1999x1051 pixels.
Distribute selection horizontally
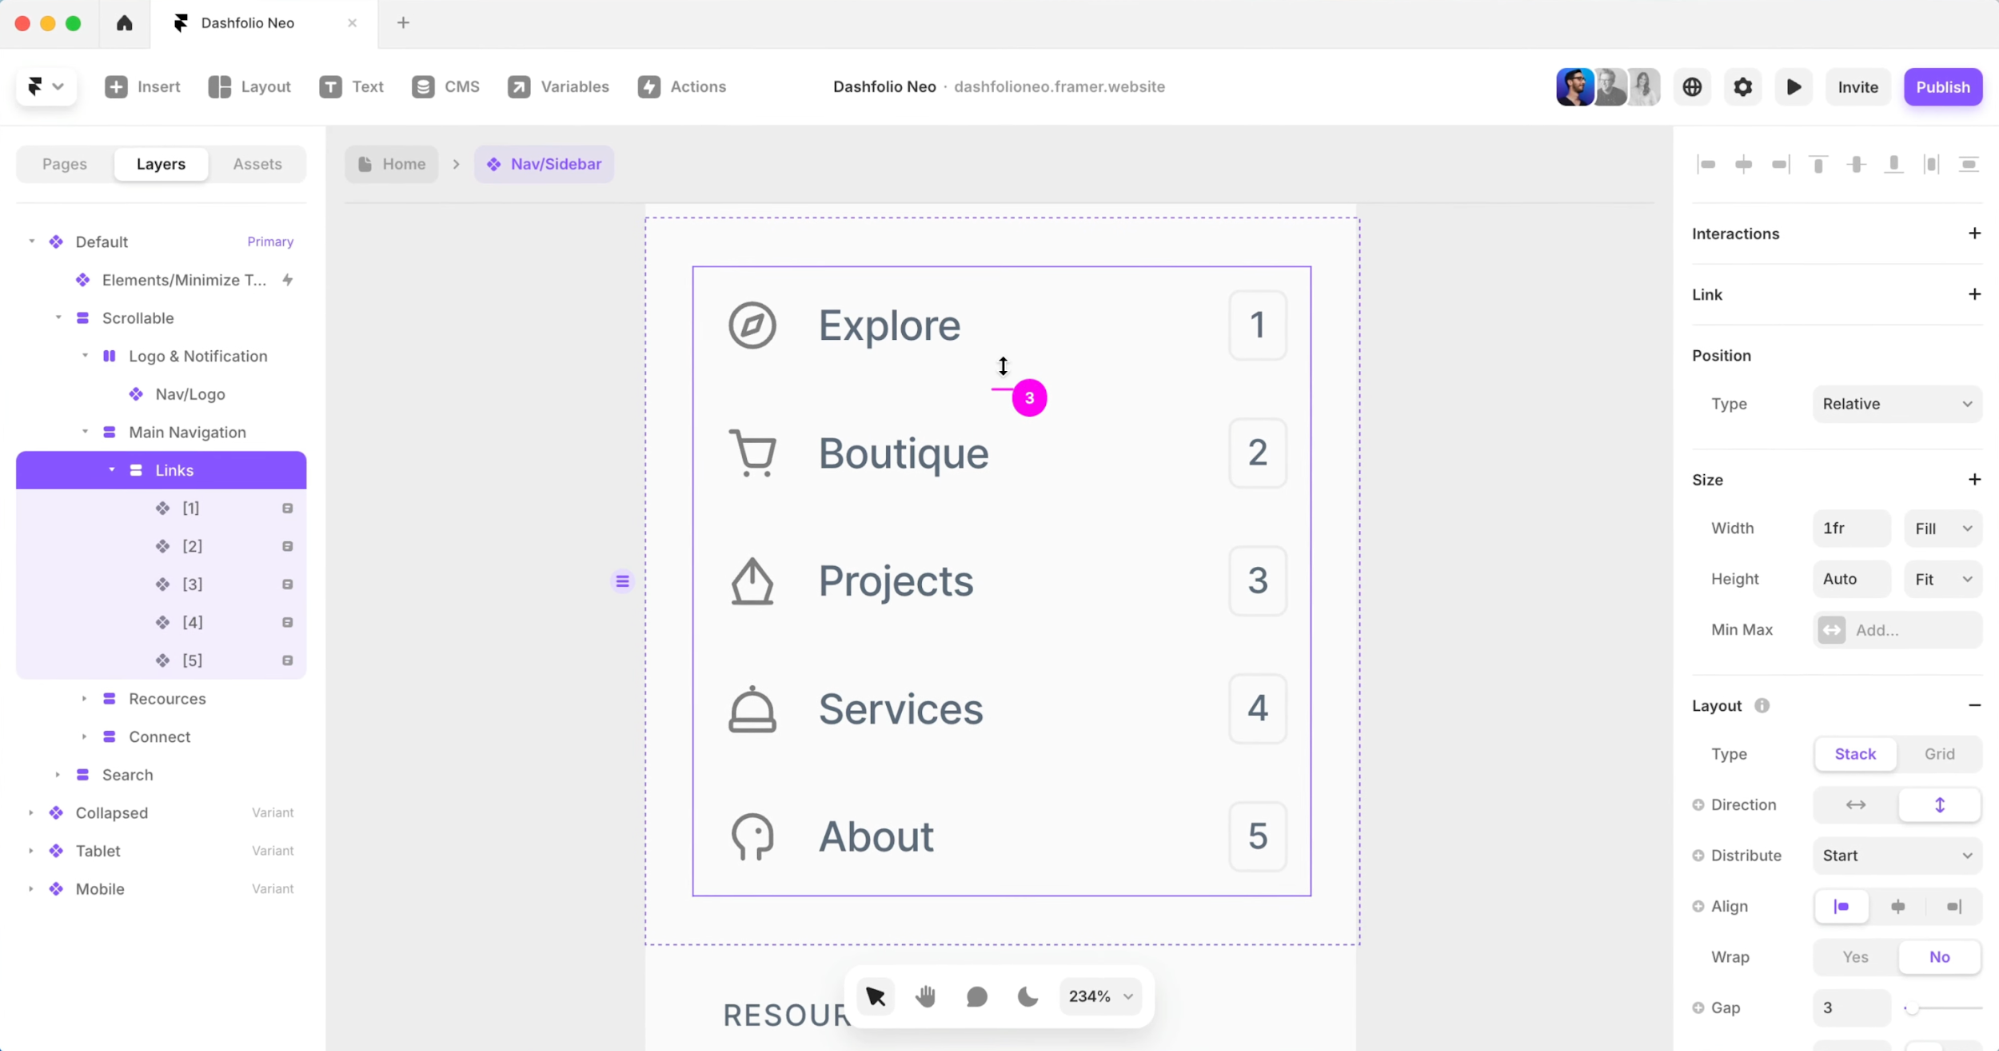tap(1931, 164)
